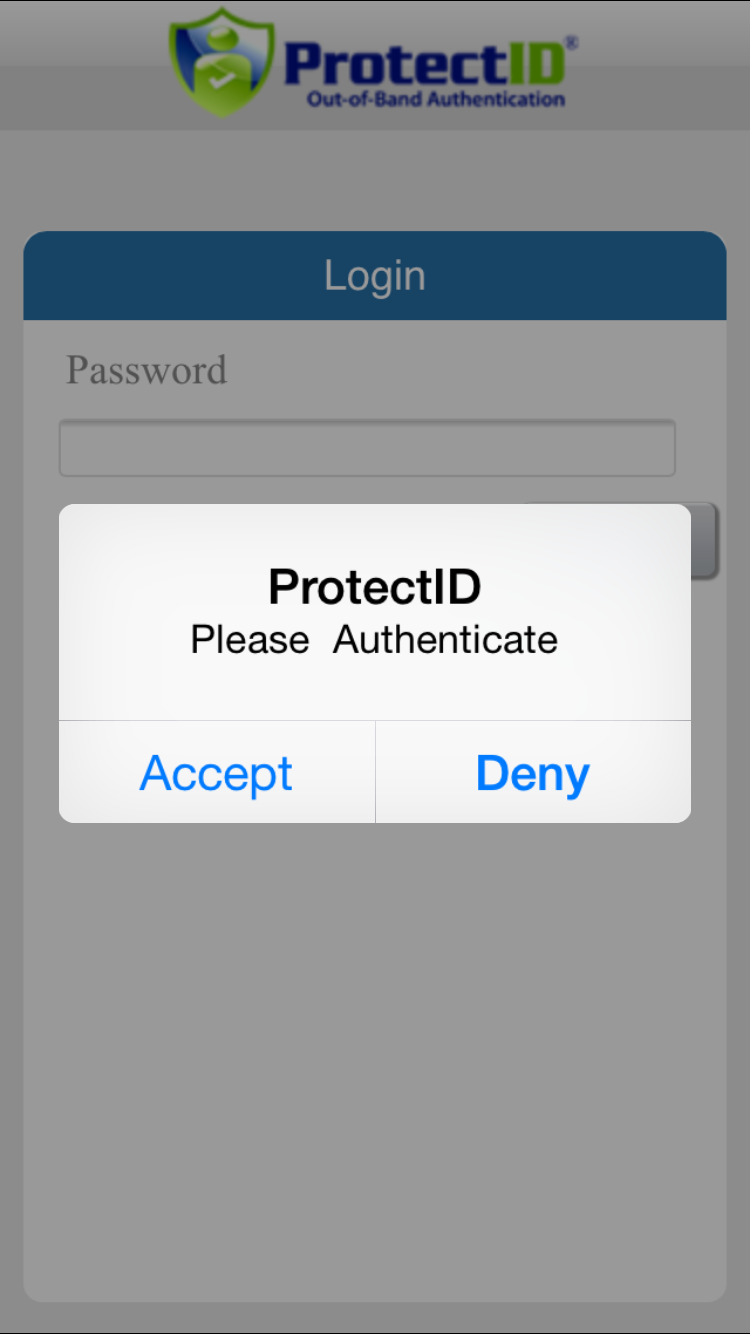The image size is (750, 1334).
Task: Click the Login title text
Action: tap(375, 276)
